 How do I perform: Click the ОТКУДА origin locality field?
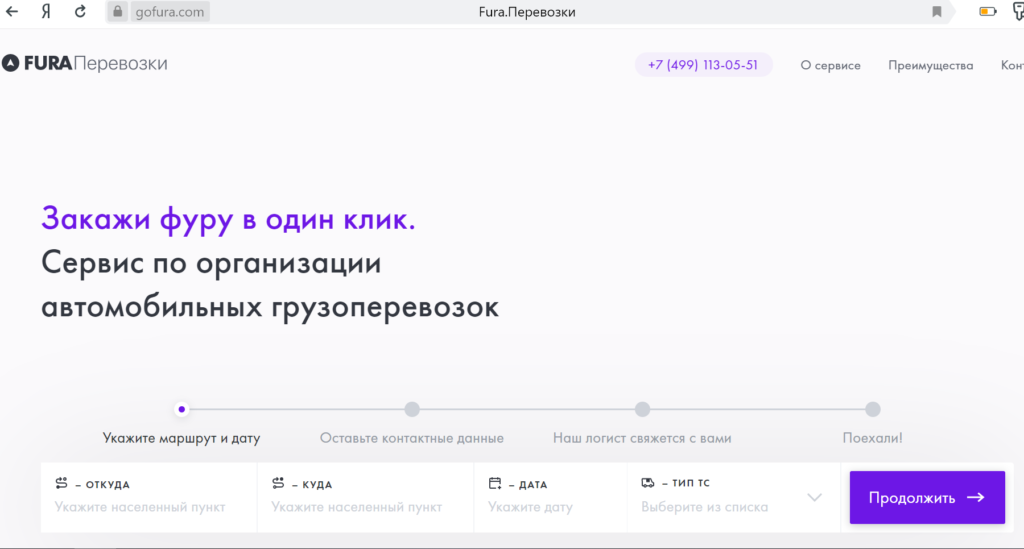pos(149,497)
